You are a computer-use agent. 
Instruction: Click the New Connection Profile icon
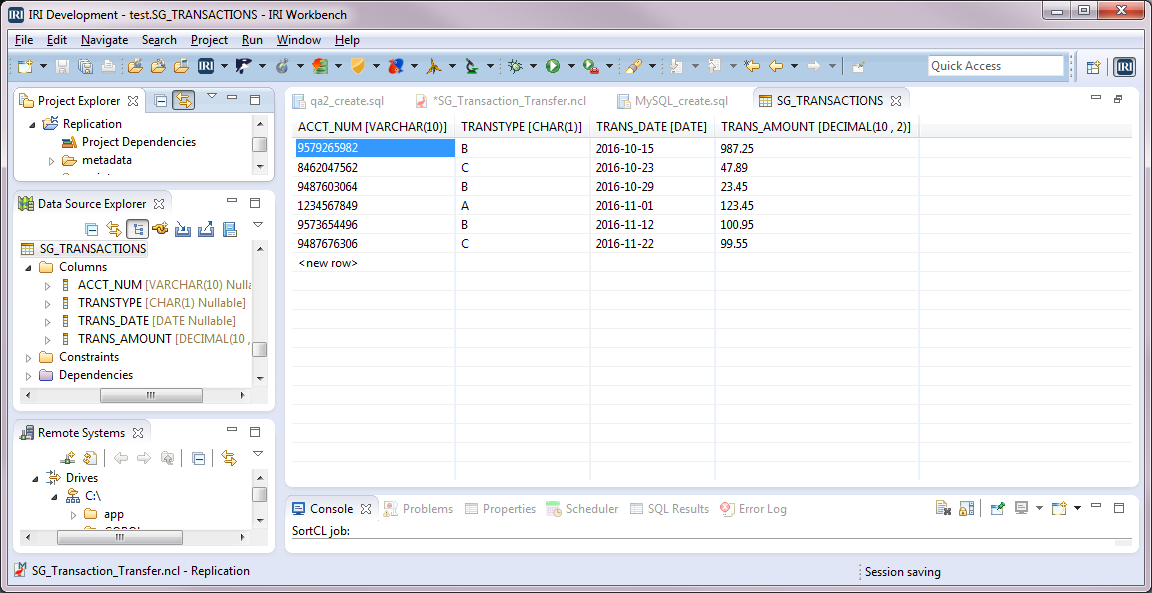160,229
